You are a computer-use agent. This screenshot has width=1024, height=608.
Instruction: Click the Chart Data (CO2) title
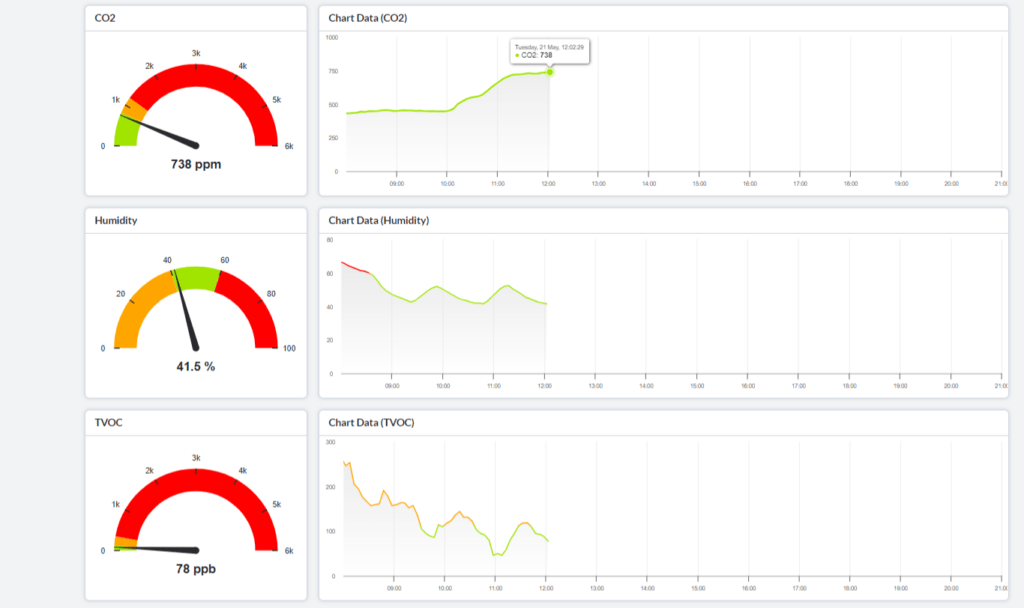(368, 18)
